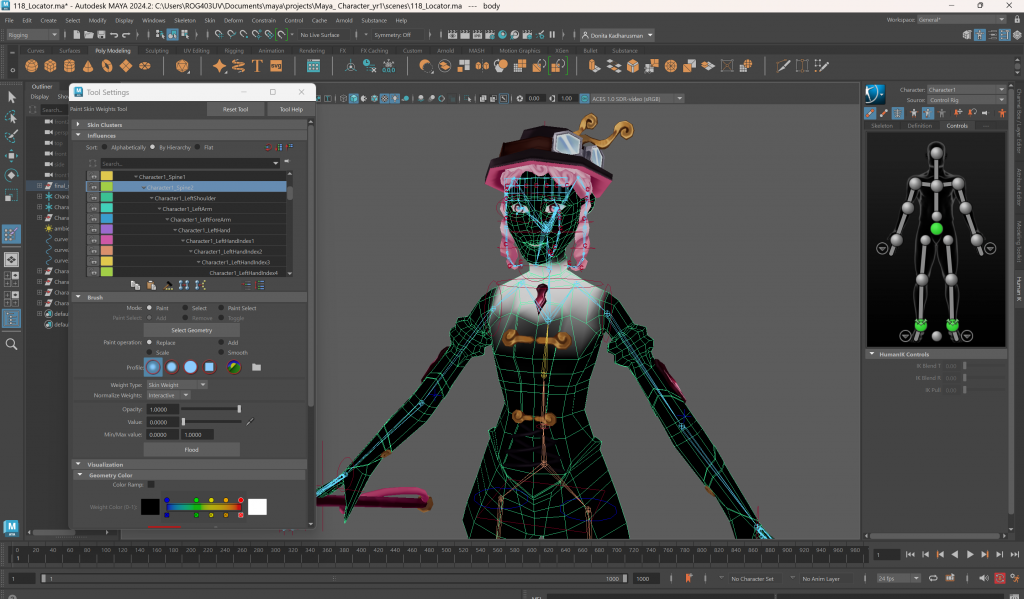Expand the Skin Clusters section
Image resolution: width=1024 pixels, height=599 pixels.
pos(78,124)
